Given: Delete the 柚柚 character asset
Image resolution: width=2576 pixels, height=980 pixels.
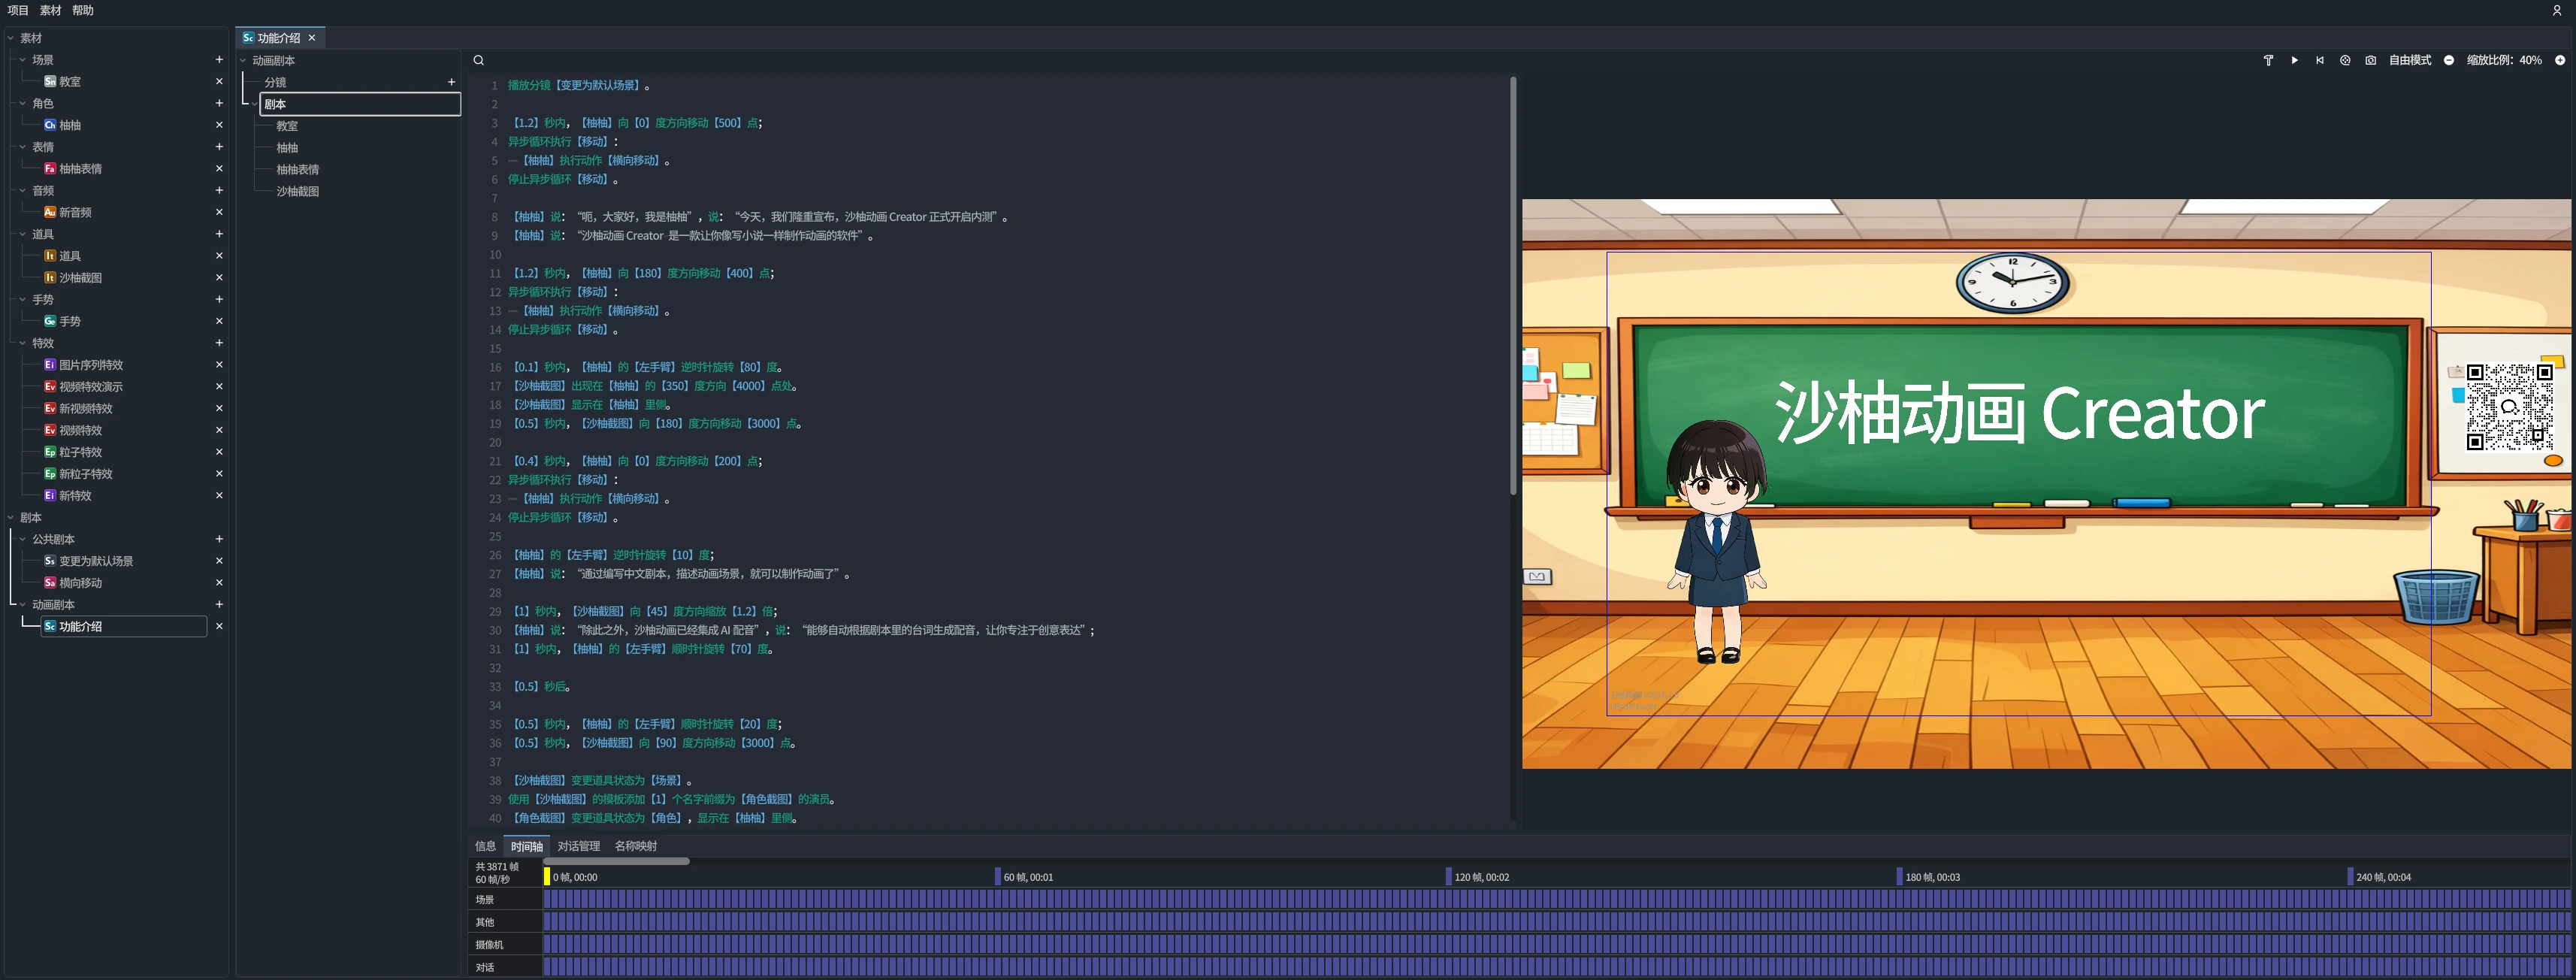Looking at the screenshot, I should point(219,125).
